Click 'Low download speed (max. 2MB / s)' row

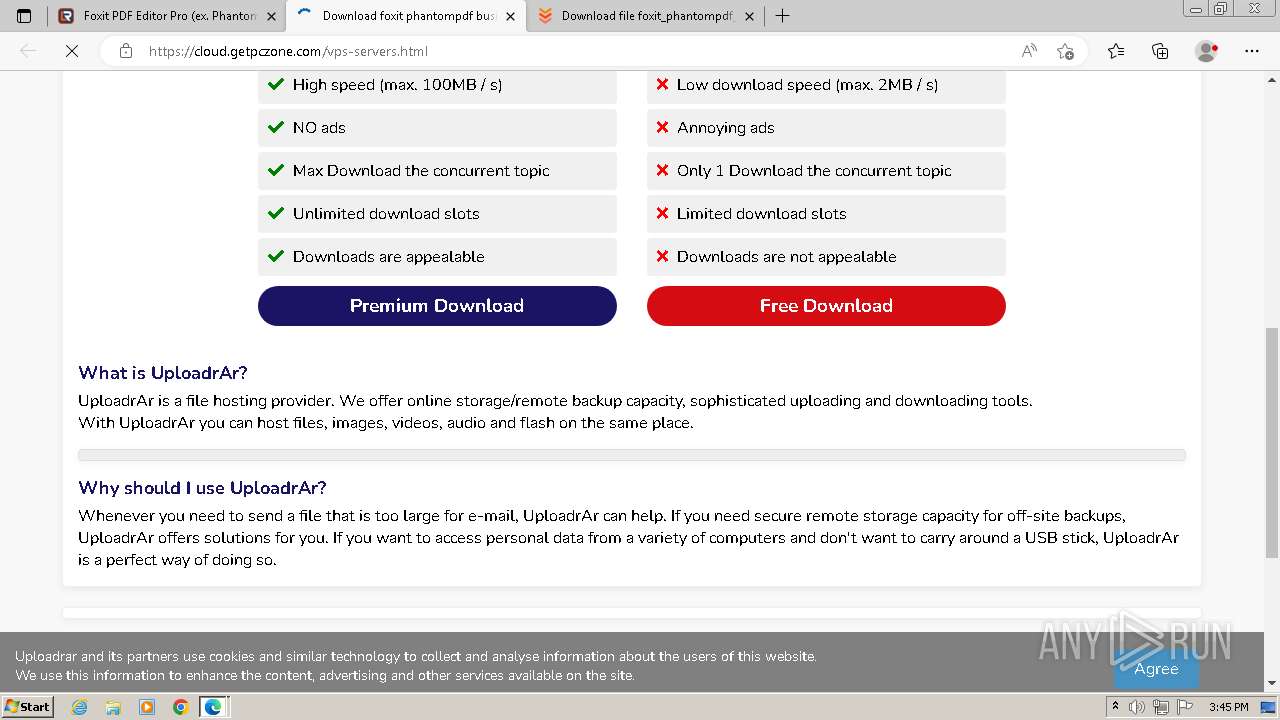tap(826, 85)
